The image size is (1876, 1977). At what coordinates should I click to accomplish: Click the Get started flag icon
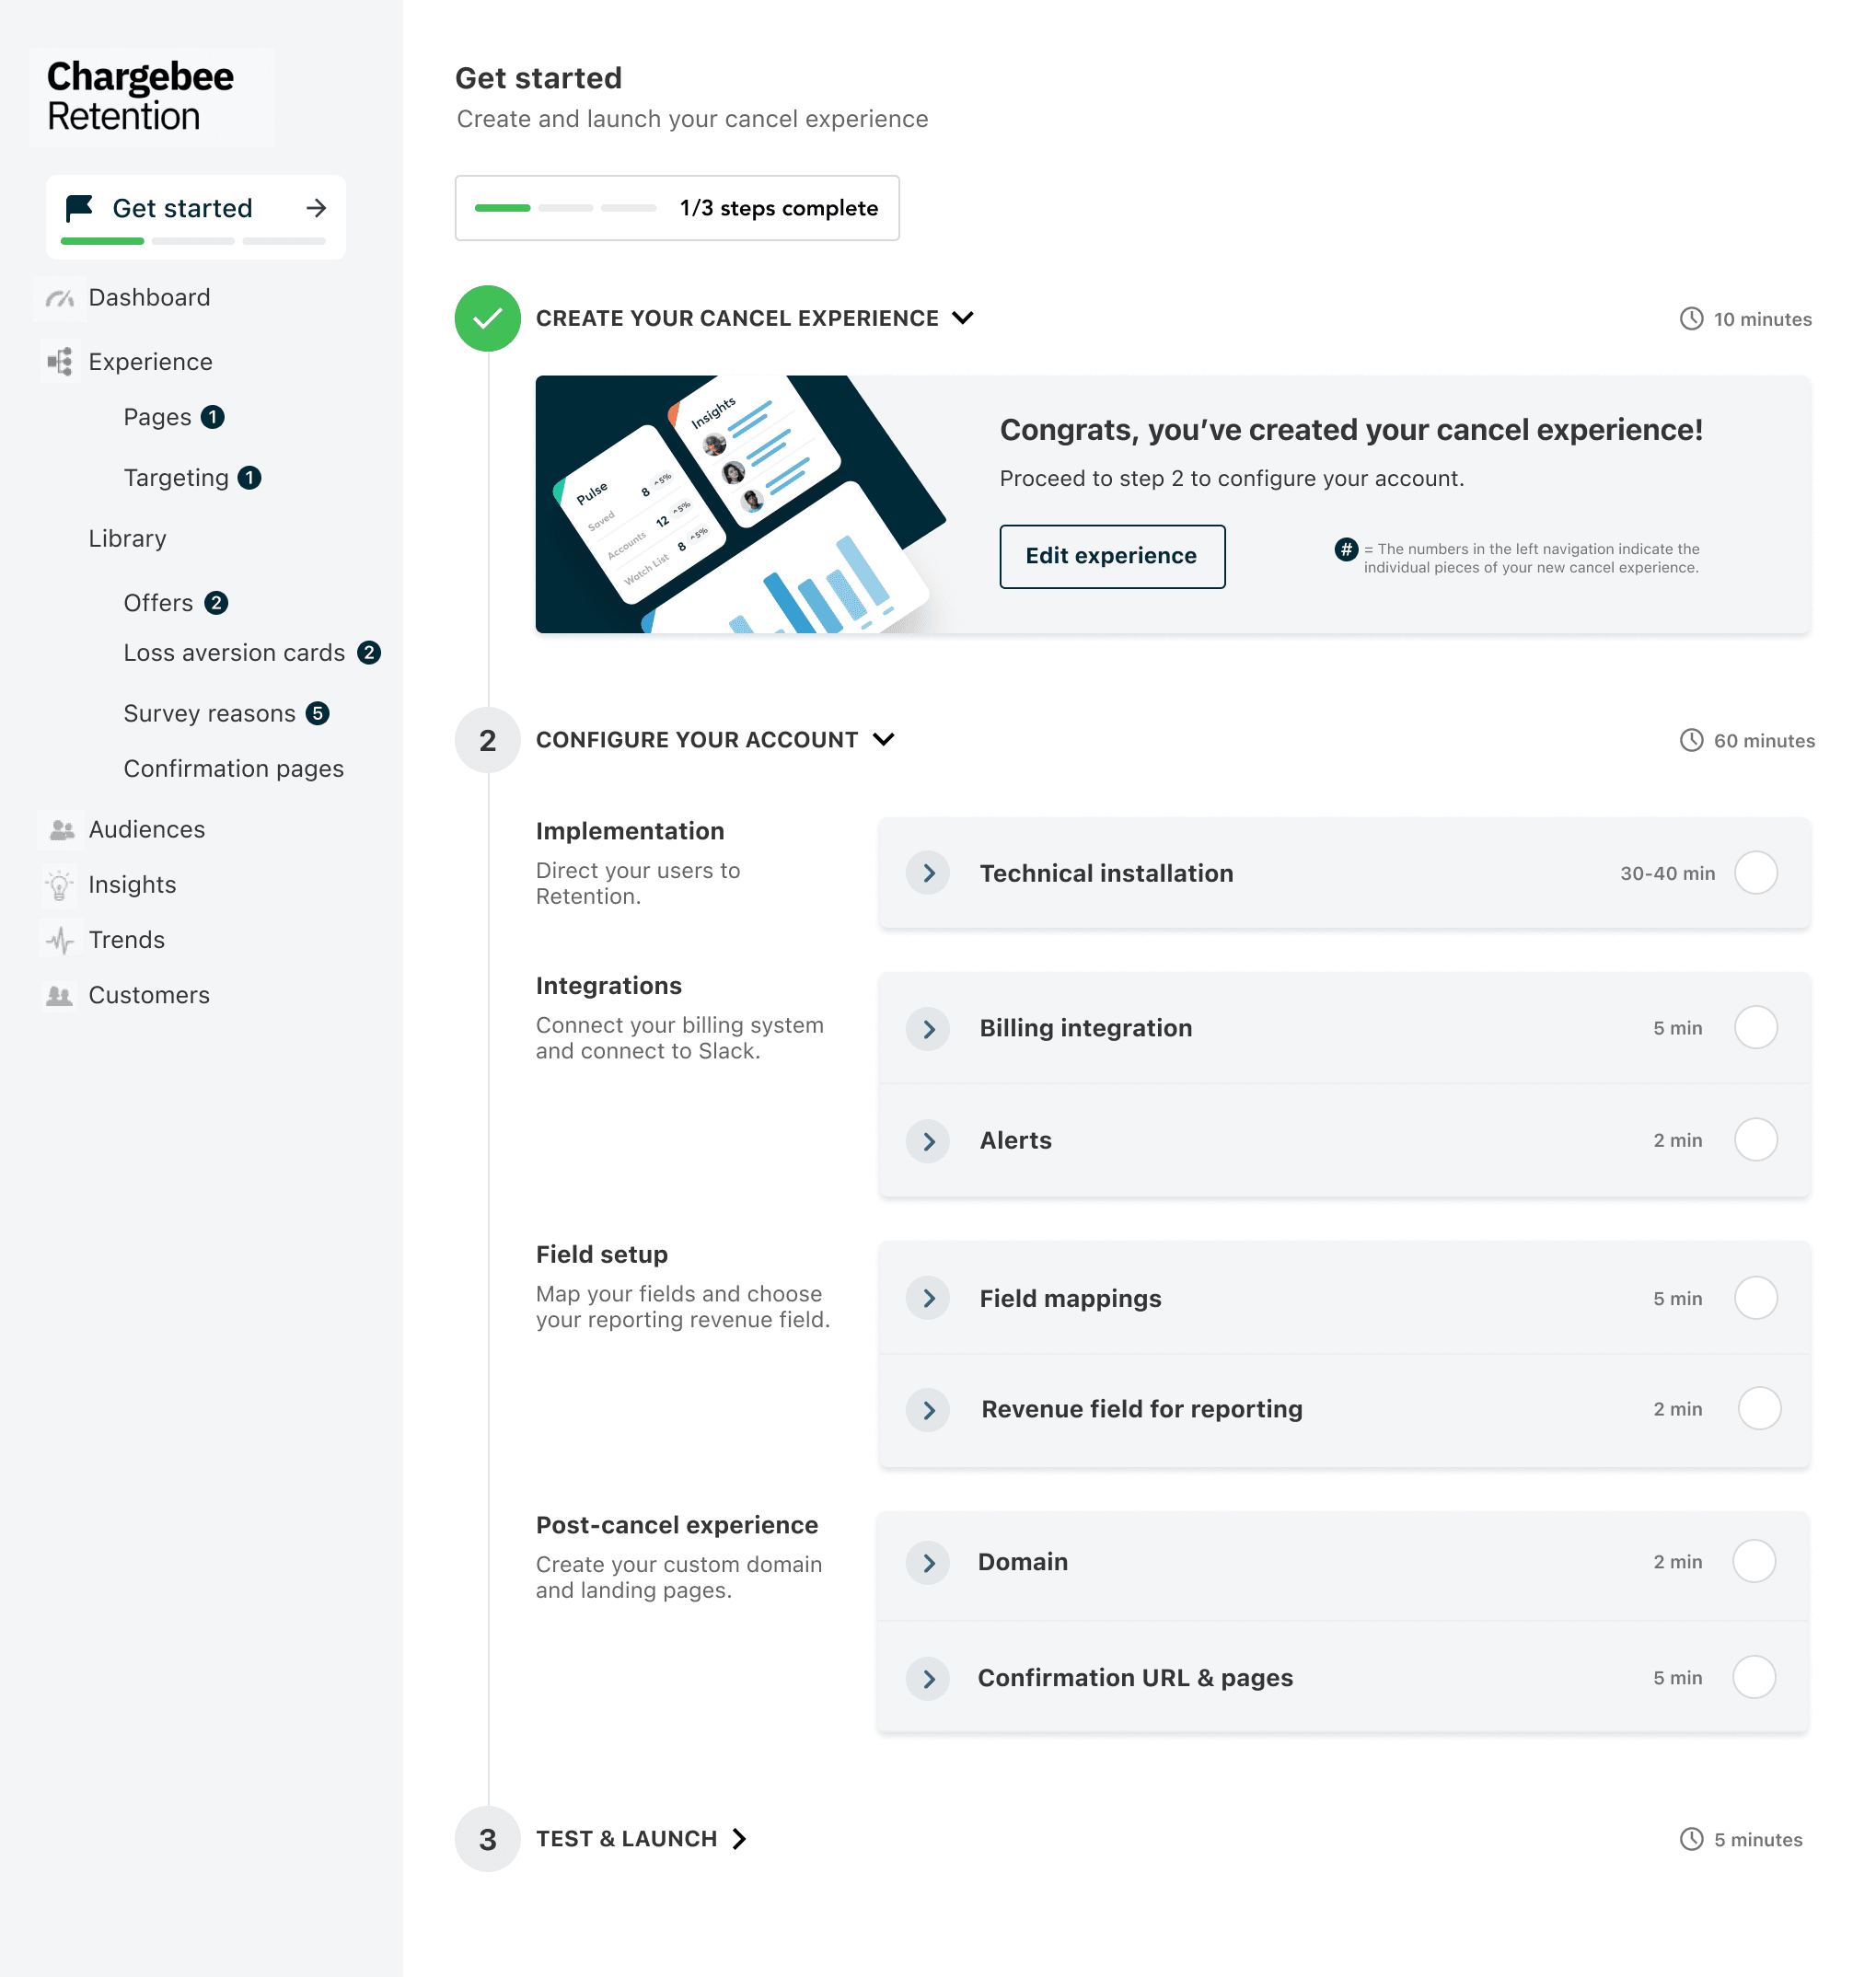click(x=78, y=208)
